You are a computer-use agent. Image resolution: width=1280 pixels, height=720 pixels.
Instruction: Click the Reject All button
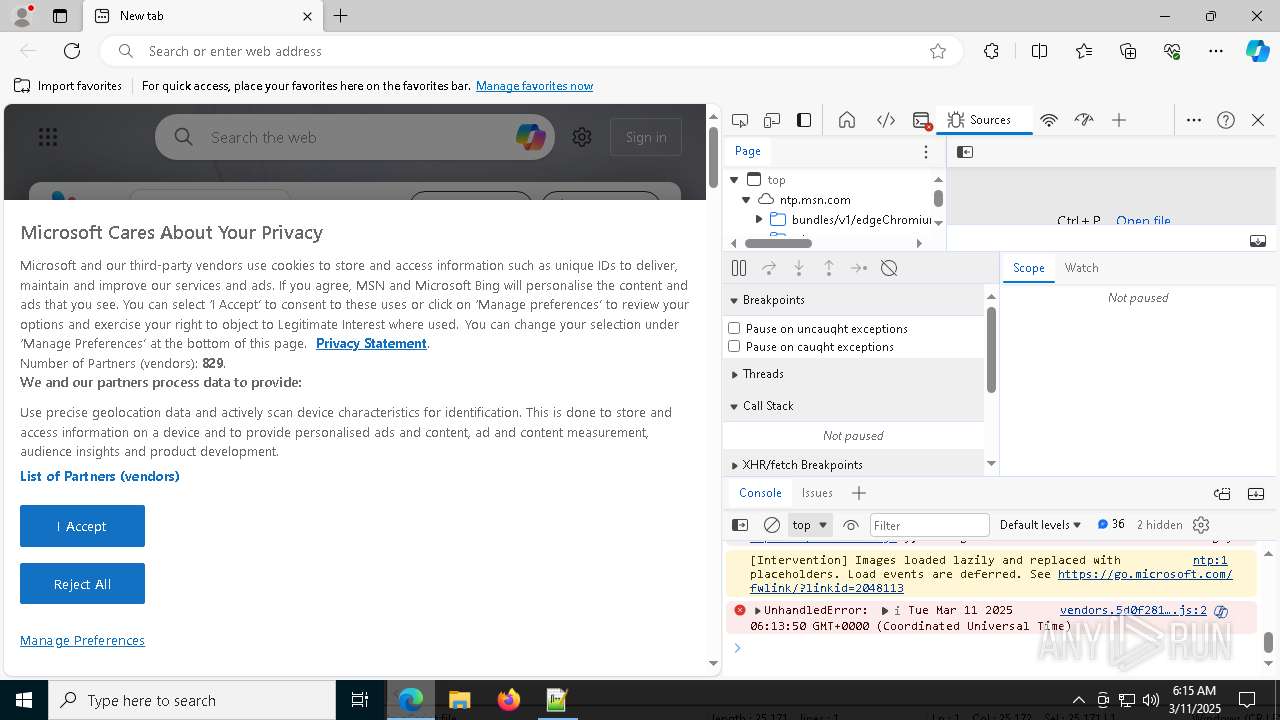coord(82,584)
